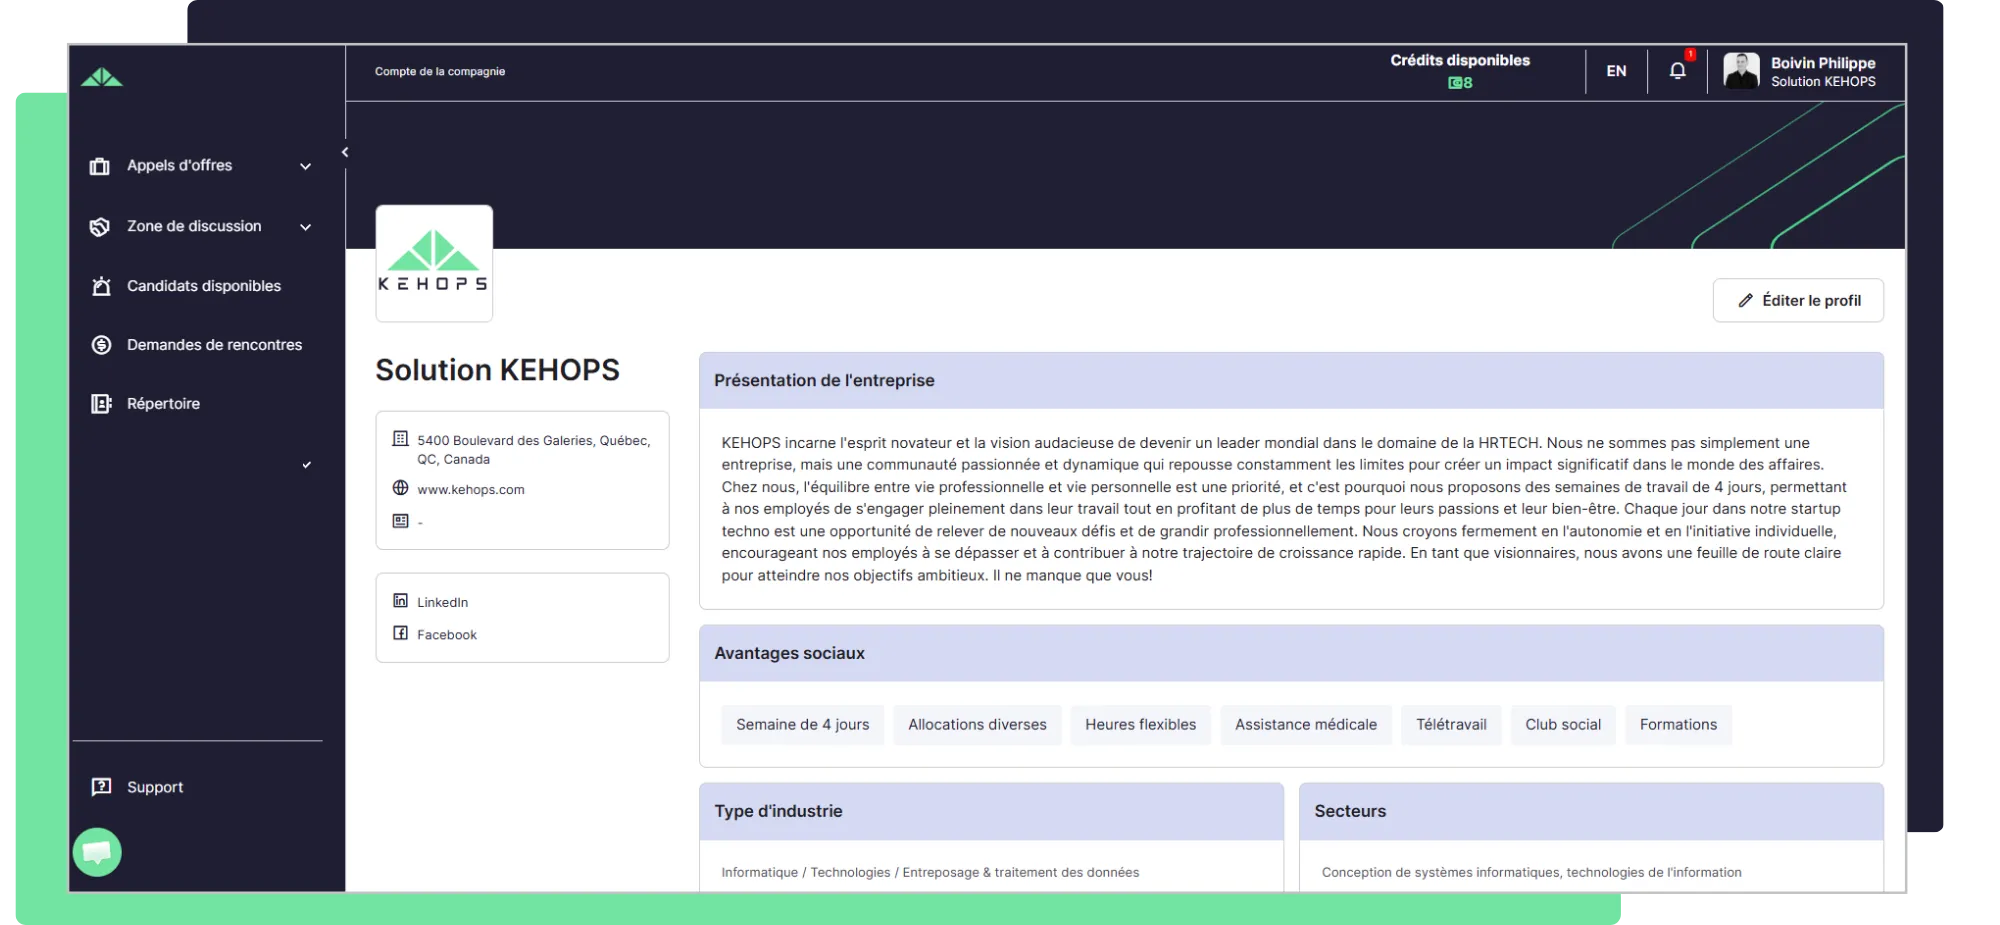Click the Répertoire directory icon
2000x925 pixels.
[101, 404]
